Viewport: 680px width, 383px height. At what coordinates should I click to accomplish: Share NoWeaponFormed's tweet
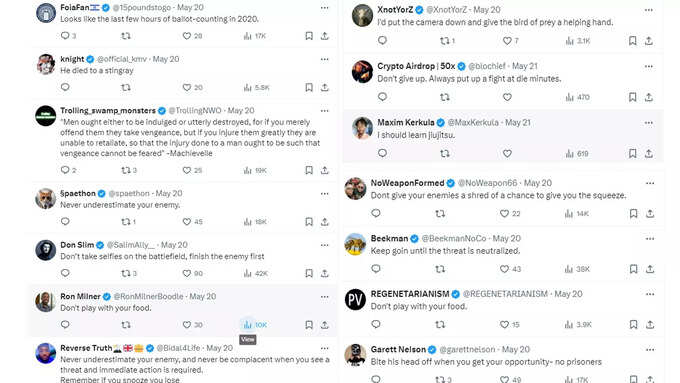(650, 213)
